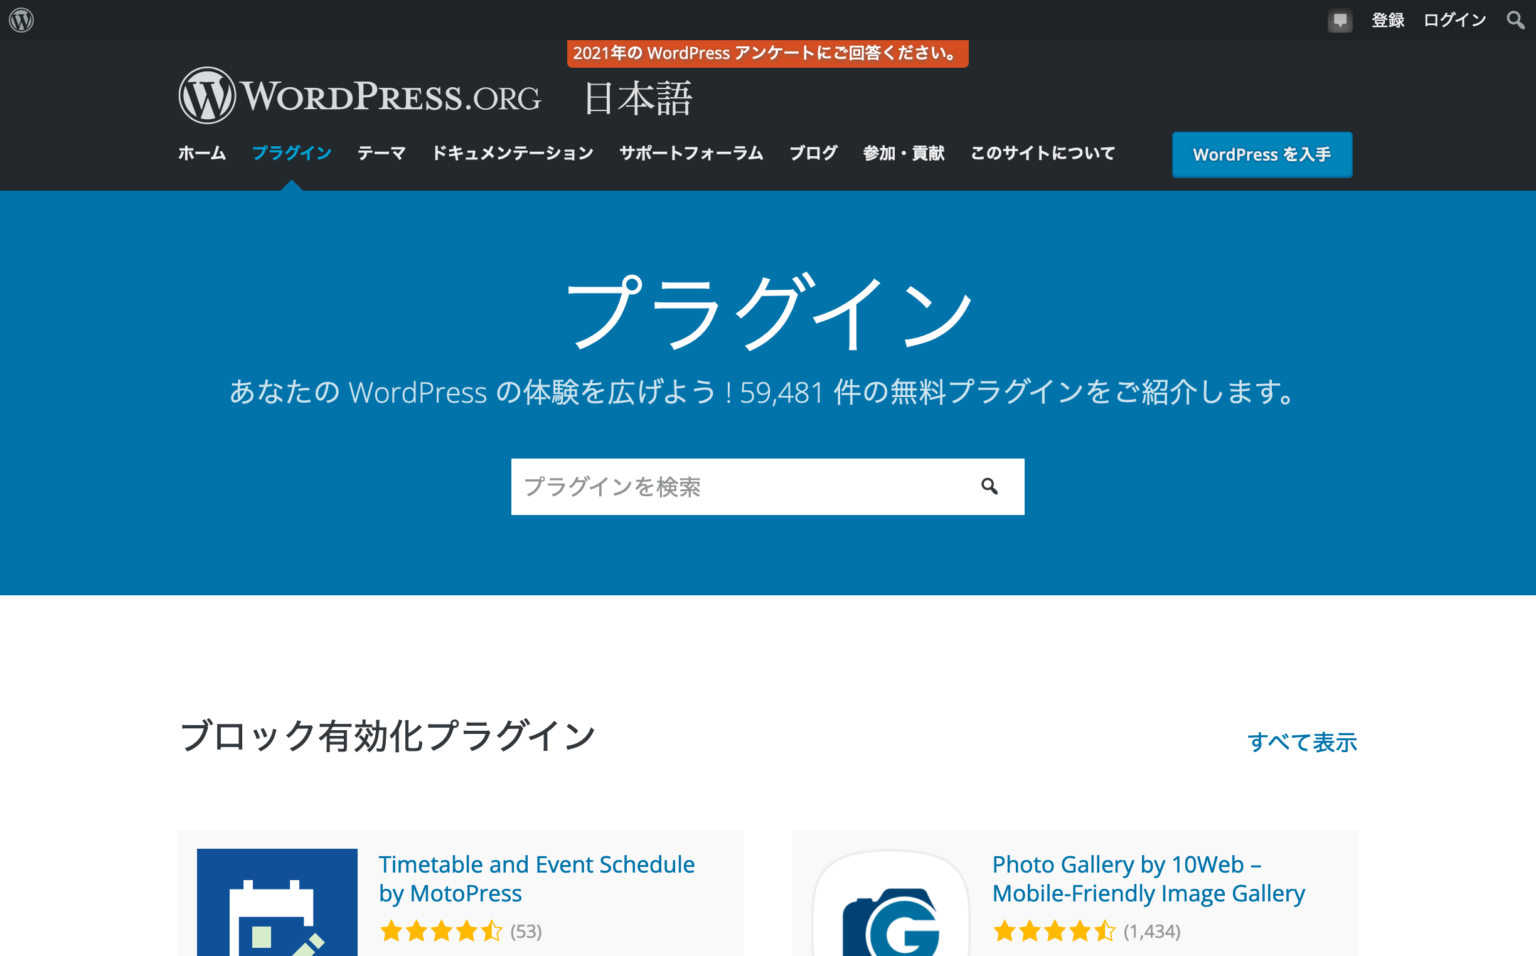Click the WordPress.org logo
Viewport: 1536px width, 956px height.
358,95
